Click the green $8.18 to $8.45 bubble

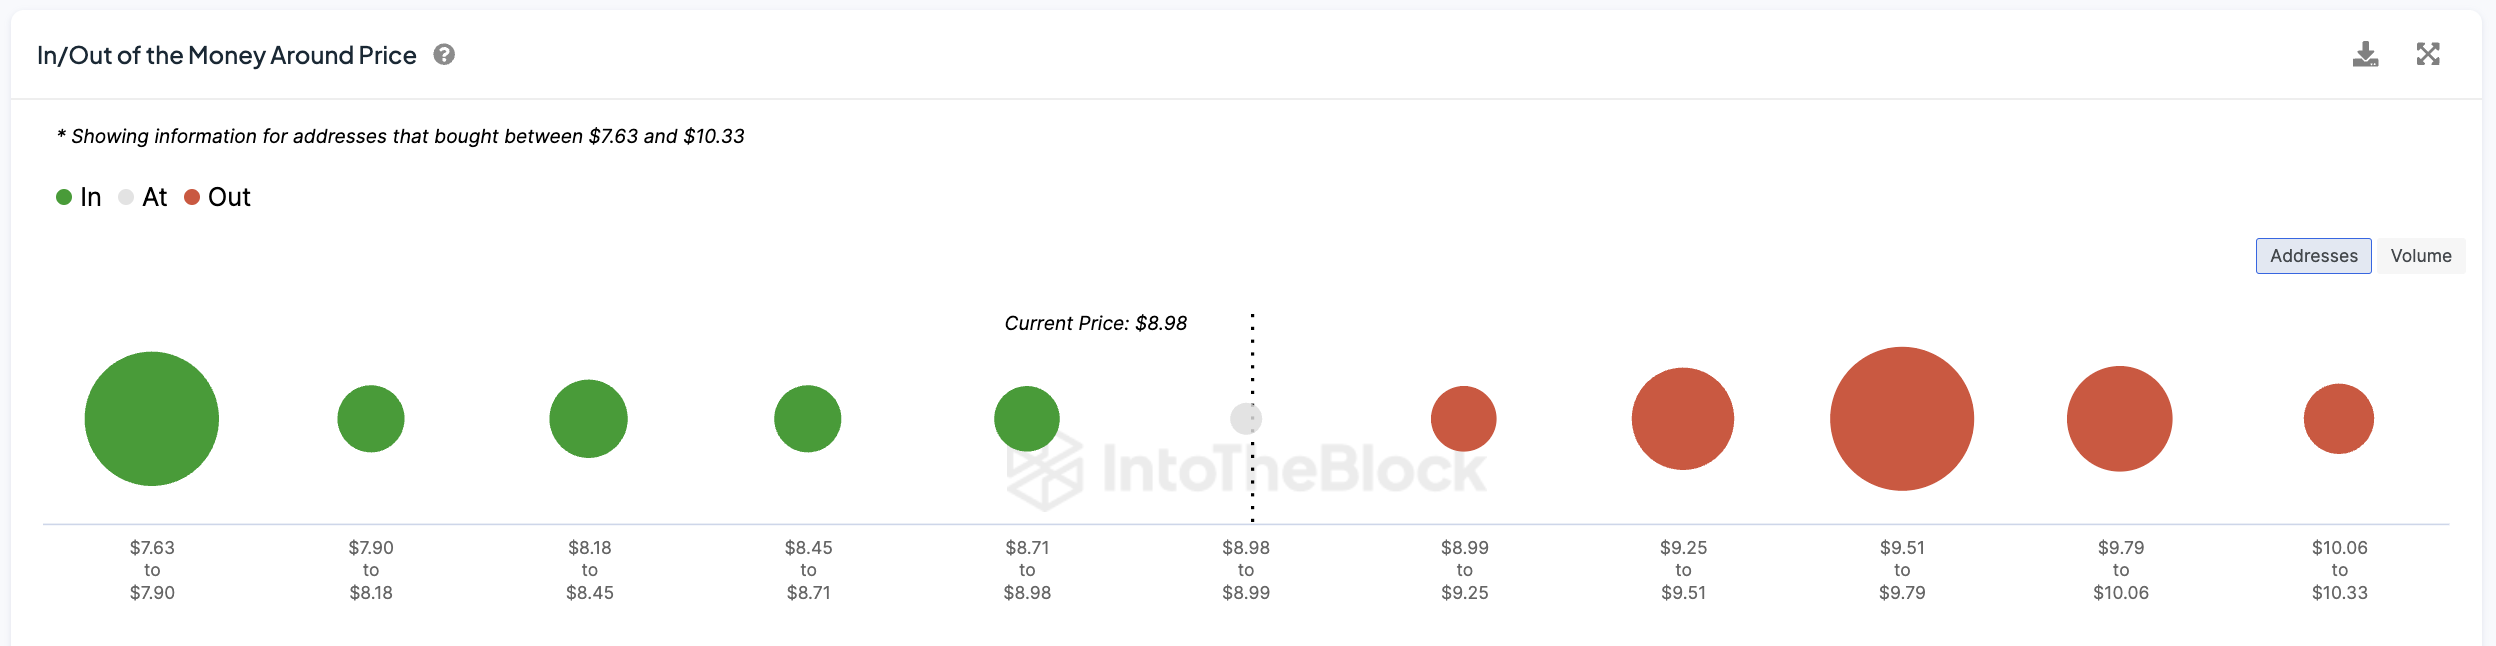pos(589,419)
